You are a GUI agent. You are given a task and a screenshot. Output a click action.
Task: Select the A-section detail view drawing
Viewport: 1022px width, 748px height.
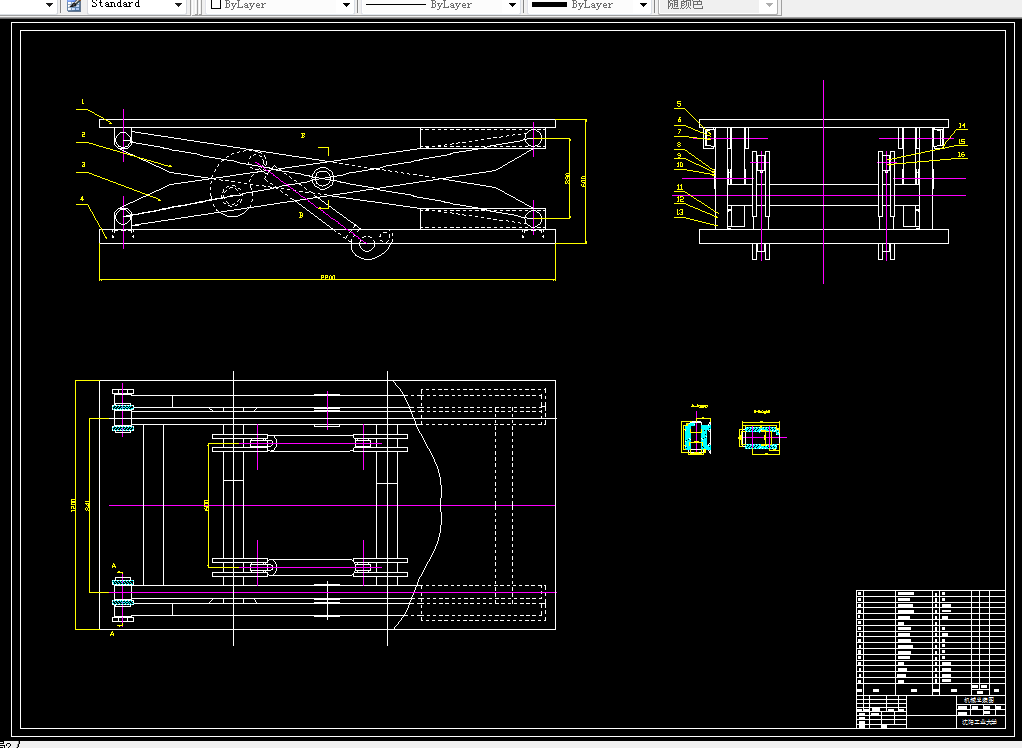696,435
